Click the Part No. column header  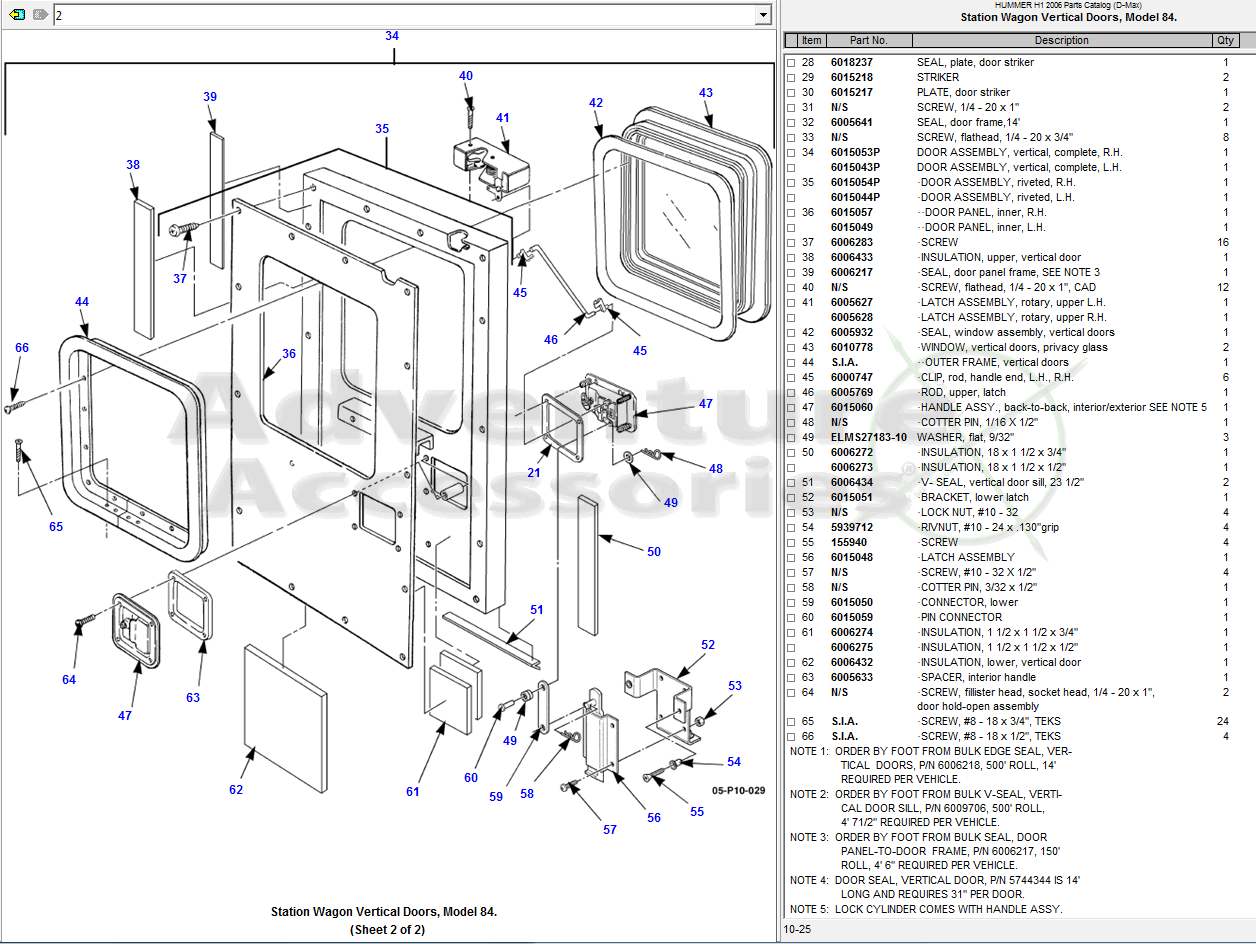point(868,41)
